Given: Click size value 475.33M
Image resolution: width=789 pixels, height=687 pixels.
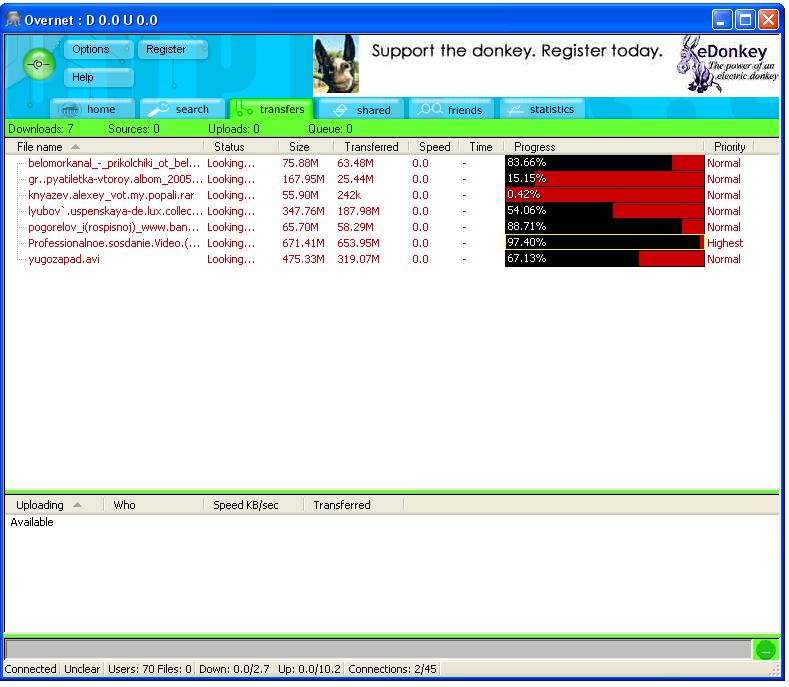Looking at the screenshot, I should point(303,259).
